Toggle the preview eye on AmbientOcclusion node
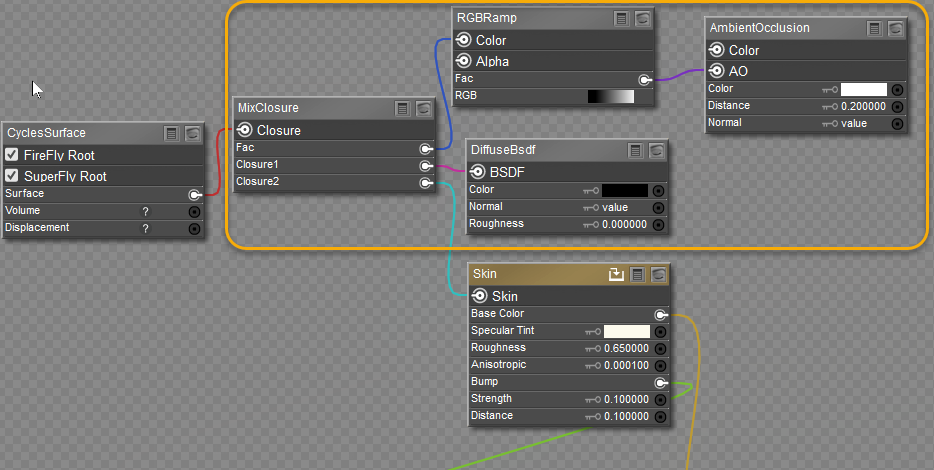Viewport: 934px width, 470px height. (895, 29)
